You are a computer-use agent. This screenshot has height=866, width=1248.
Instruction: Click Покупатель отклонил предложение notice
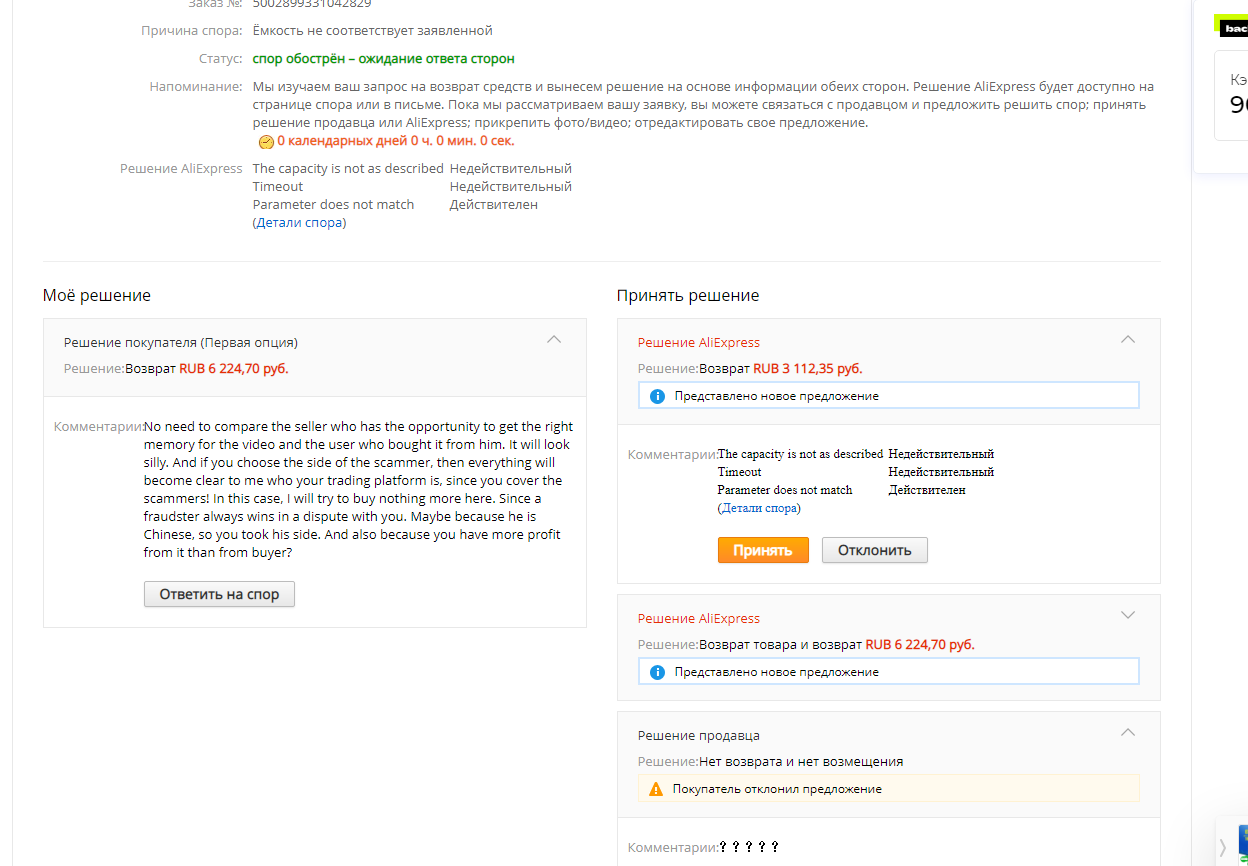coord(777,789)
